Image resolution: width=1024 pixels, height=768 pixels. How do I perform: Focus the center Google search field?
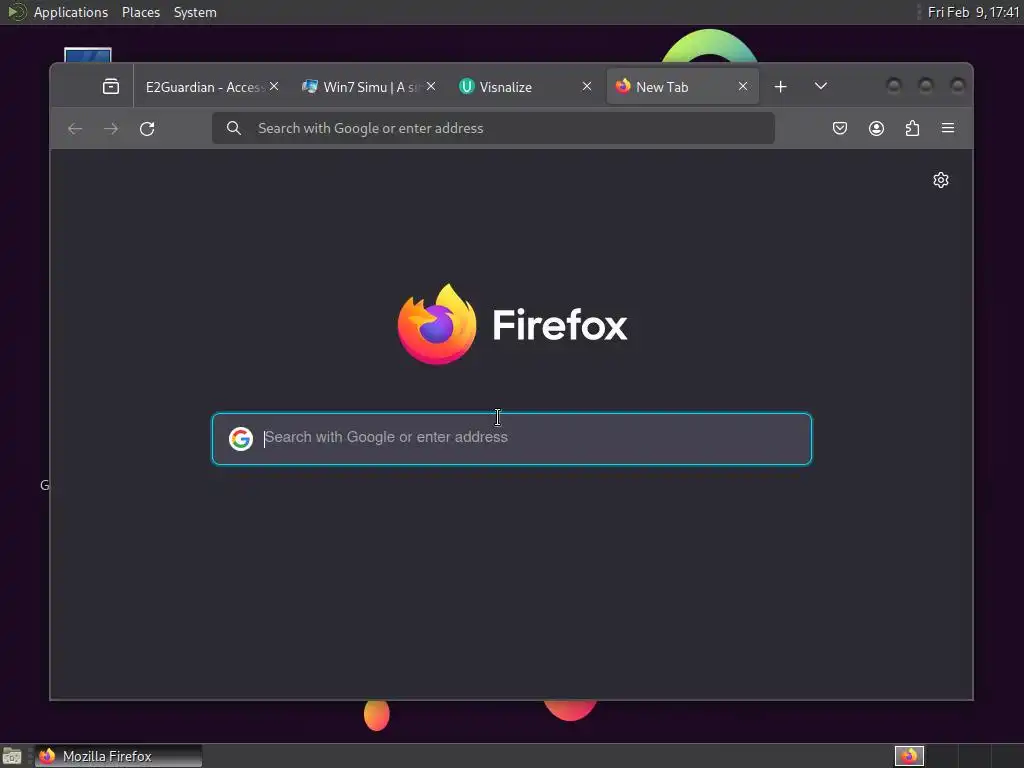point(512,439)
